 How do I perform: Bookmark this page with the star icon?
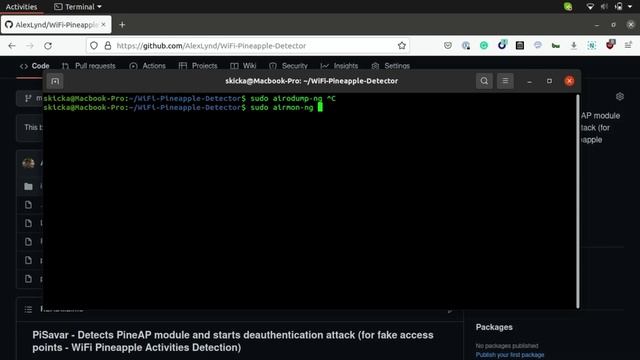(402, 46)
